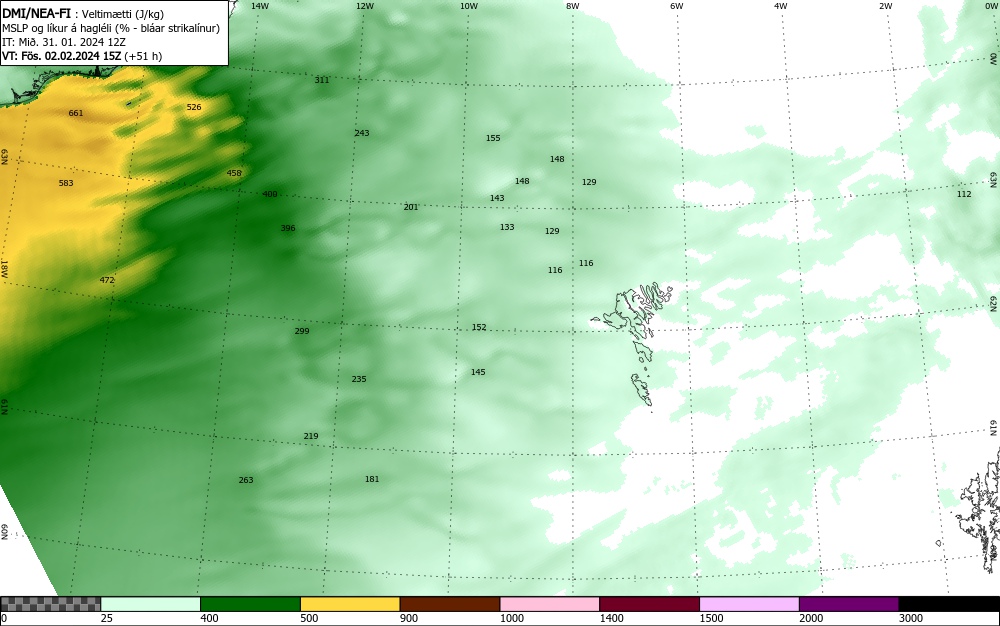Viewport: 1000px width, 626px height.
Task: Select the light green 25–400 legend swatch
Action: click(x=151, y=604)
